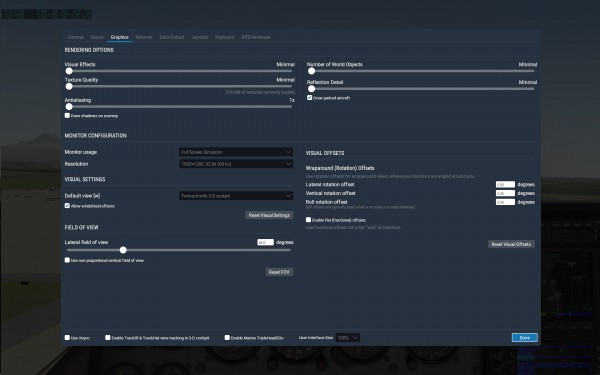Screen dimensions: 600x375
Task: Click the Reflection Detail slider handle
Action: 311,89
